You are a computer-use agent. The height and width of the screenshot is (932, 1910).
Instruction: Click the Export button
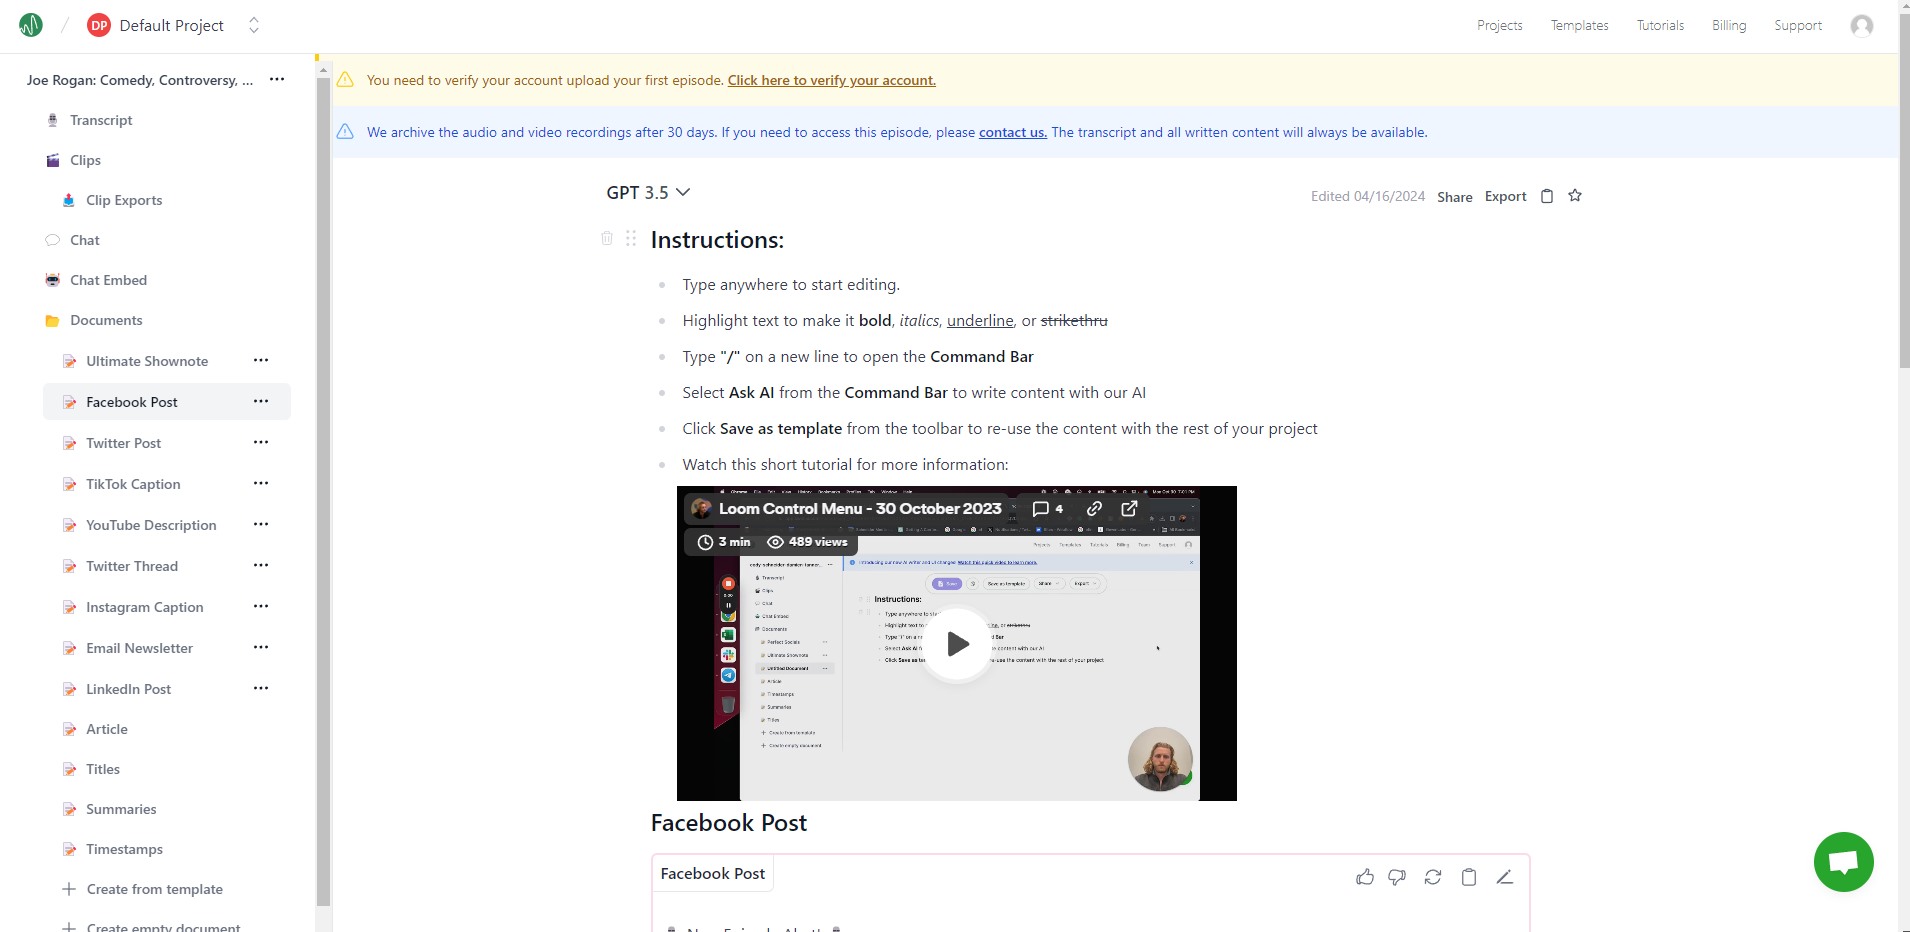[1505, 196]
